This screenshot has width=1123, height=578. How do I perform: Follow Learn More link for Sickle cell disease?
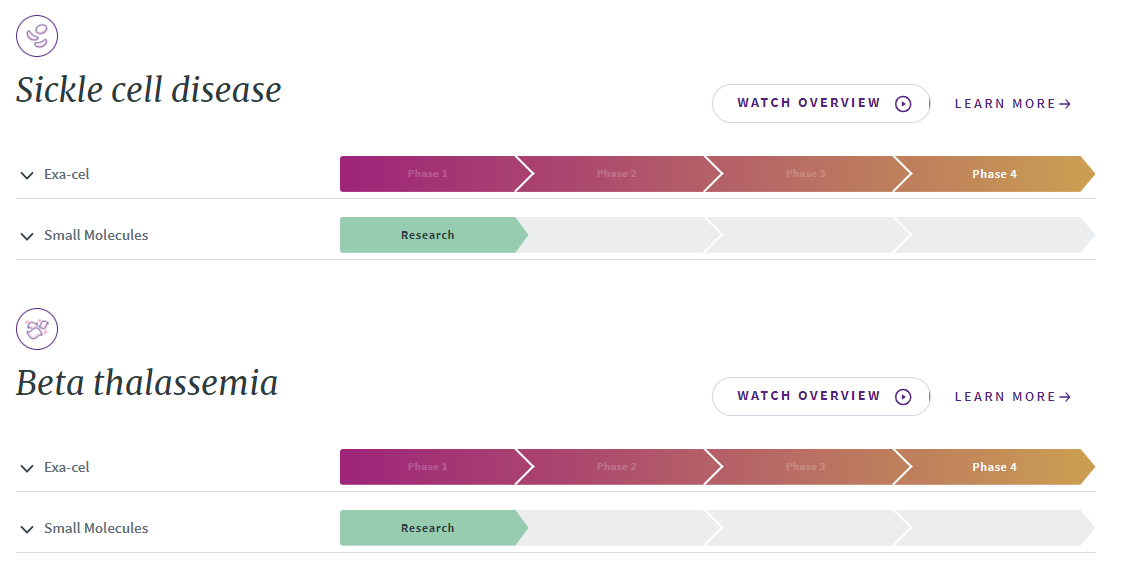coord(1013,104)
